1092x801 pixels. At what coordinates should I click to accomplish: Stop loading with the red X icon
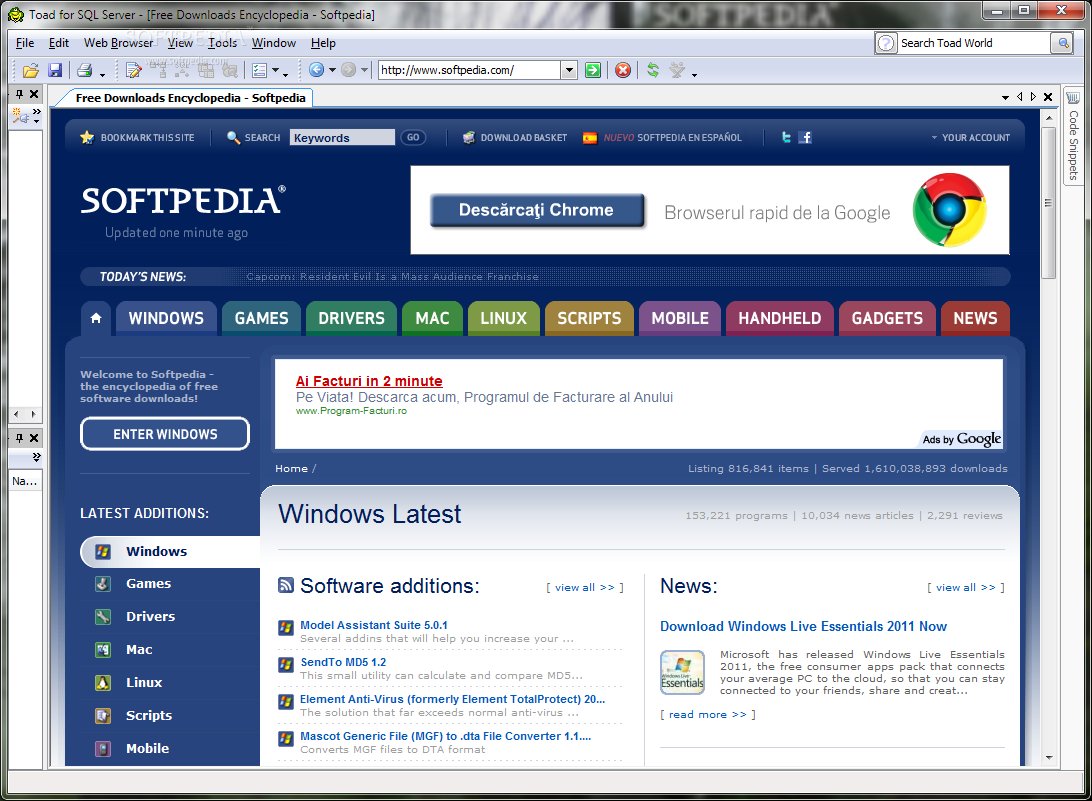pos(623,70)
